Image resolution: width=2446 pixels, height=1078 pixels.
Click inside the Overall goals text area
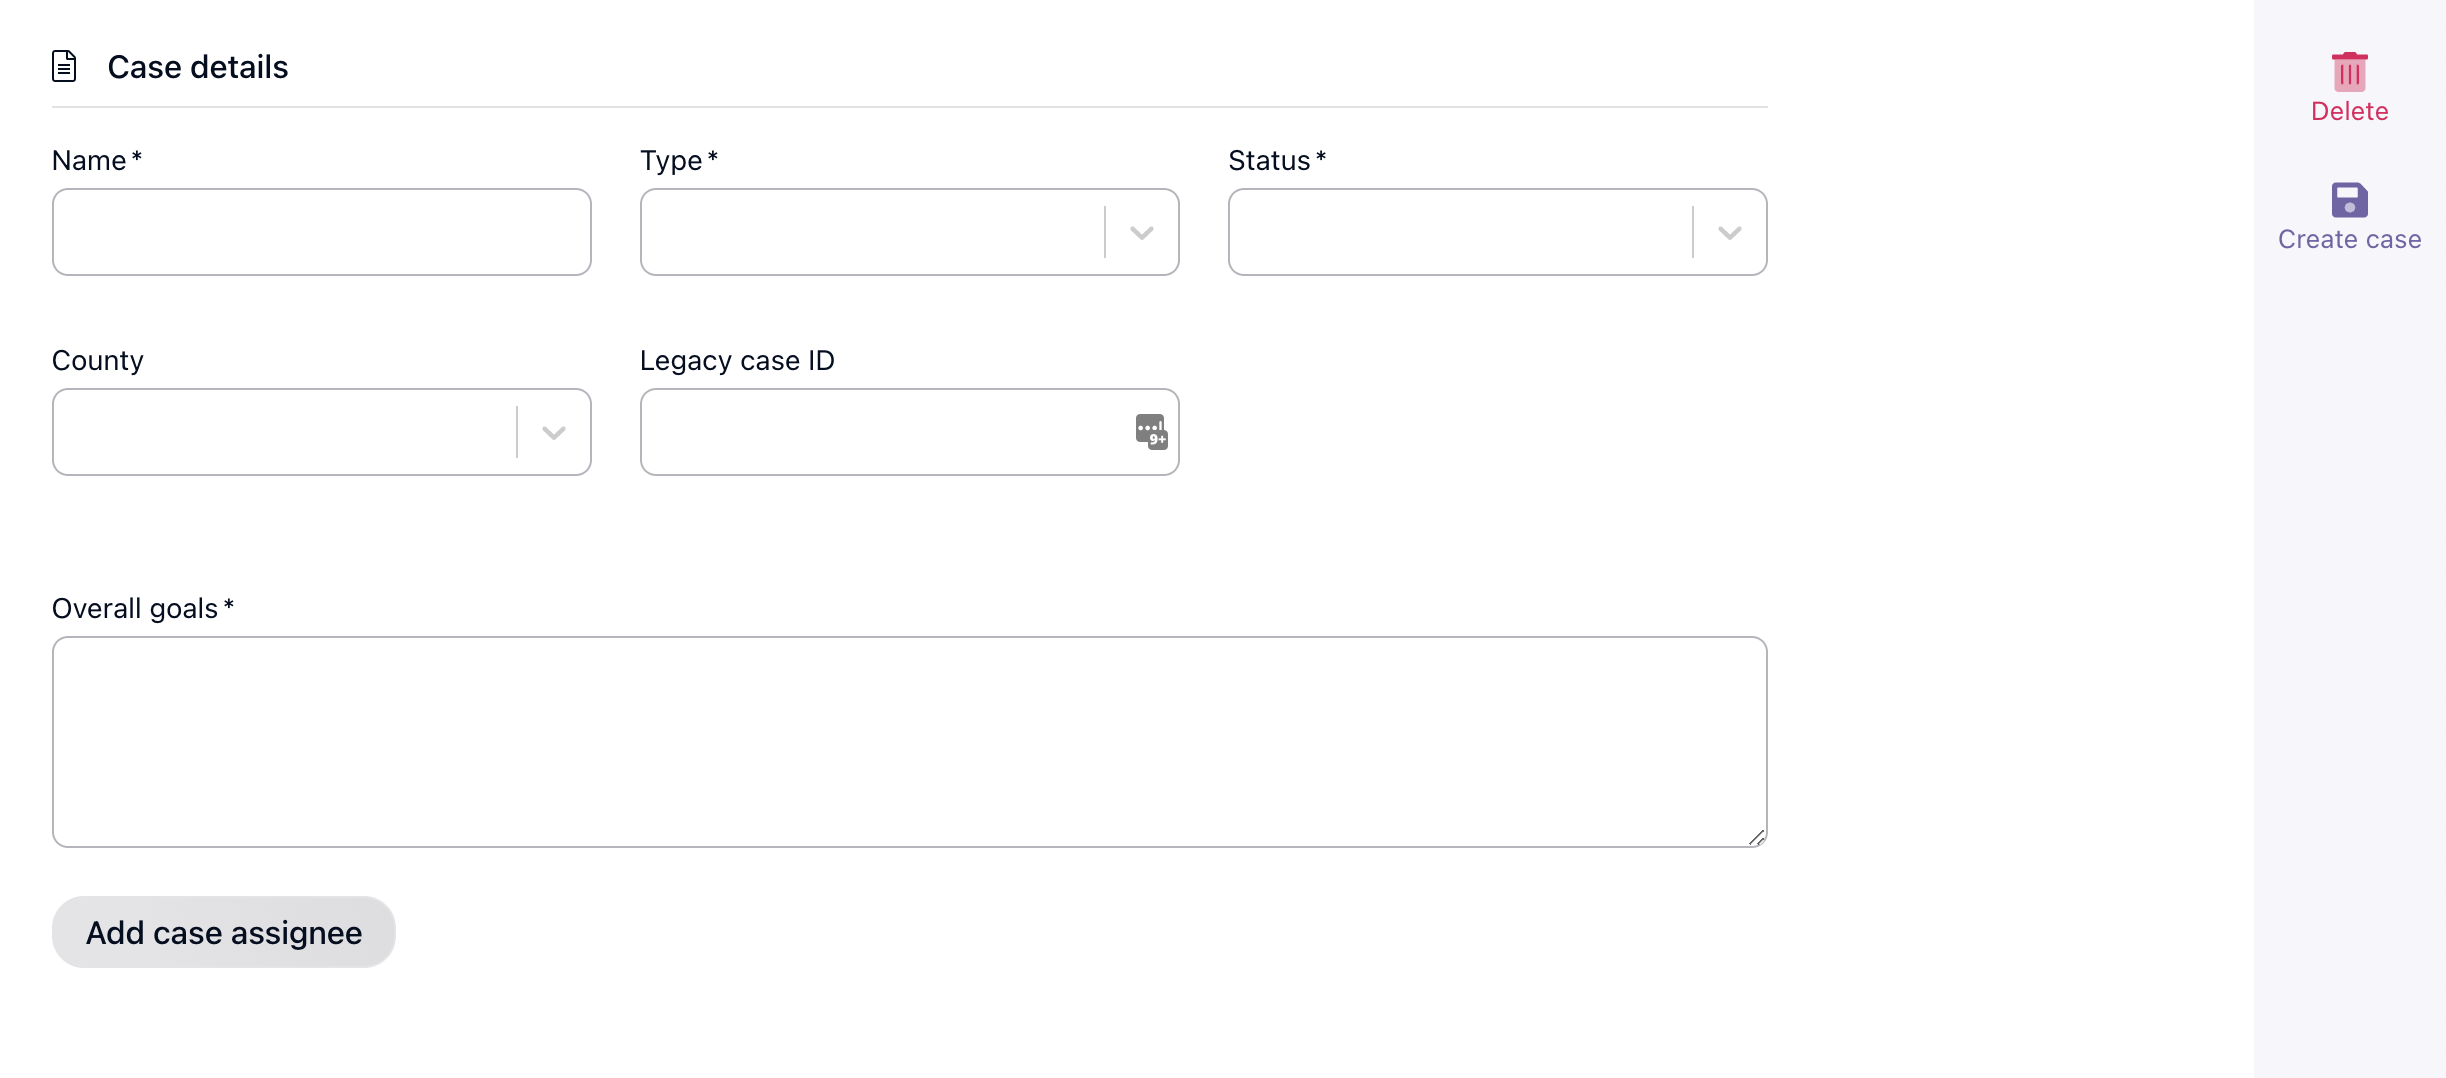908,742
